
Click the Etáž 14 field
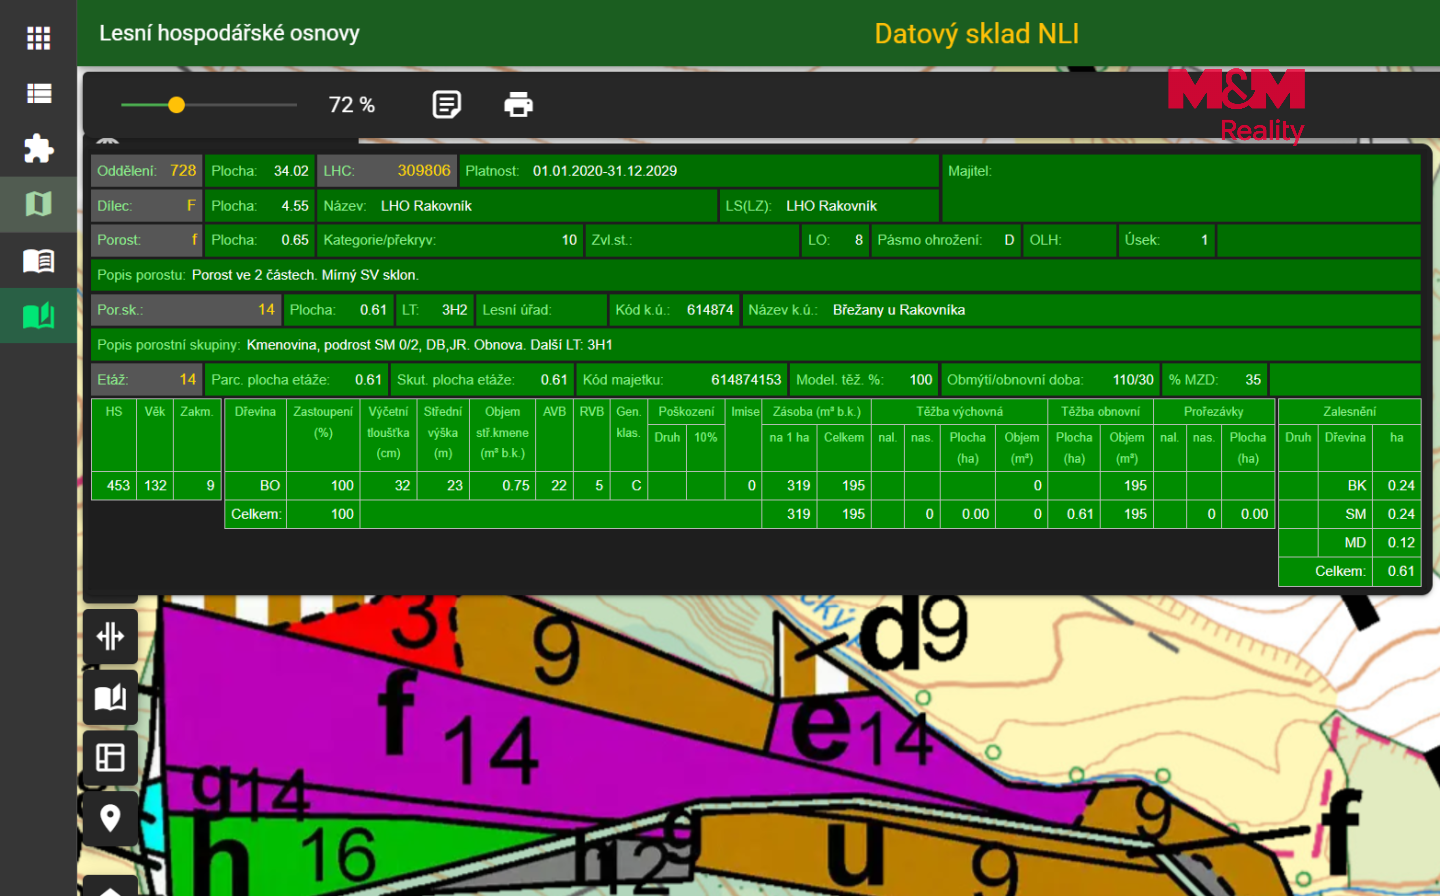(x=147, y=380)
